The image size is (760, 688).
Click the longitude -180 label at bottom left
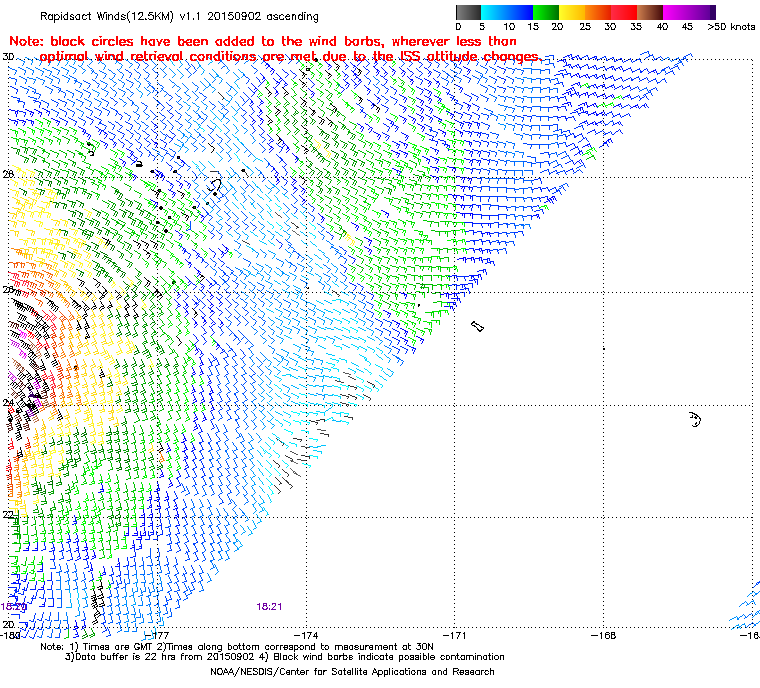coord(10,635)
